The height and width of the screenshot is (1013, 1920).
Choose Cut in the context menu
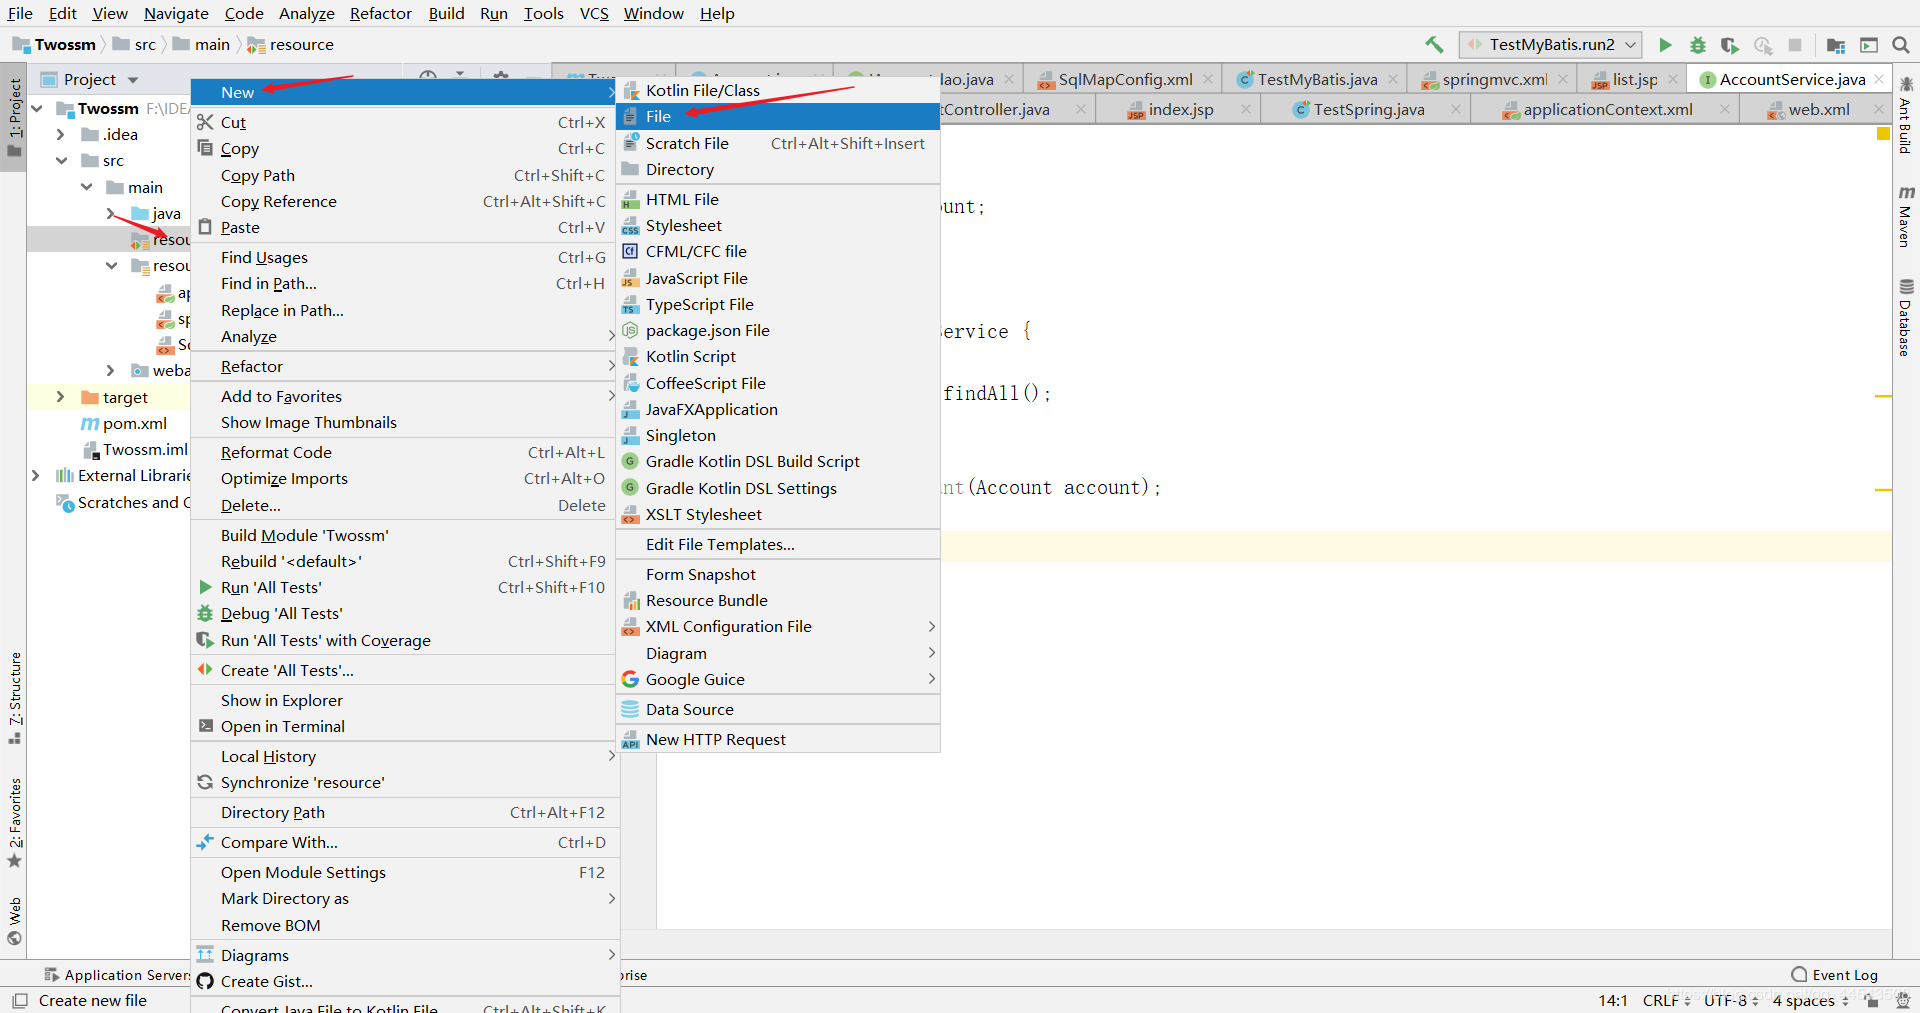coord(404,122)
